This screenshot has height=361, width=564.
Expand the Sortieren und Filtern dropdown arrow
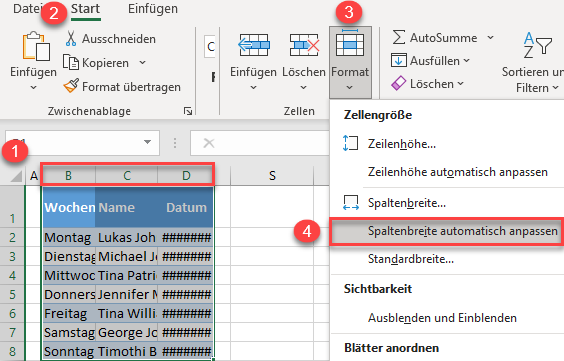555,87
